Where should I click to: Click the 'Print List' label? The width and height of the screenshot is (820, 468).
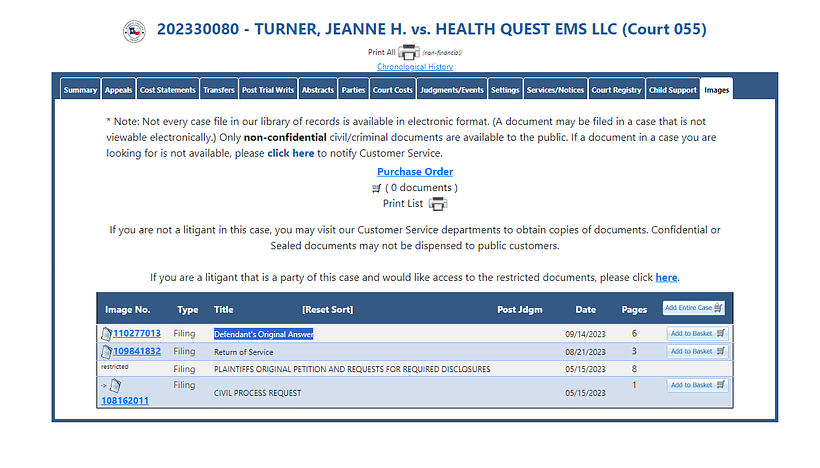pos(403,203)
